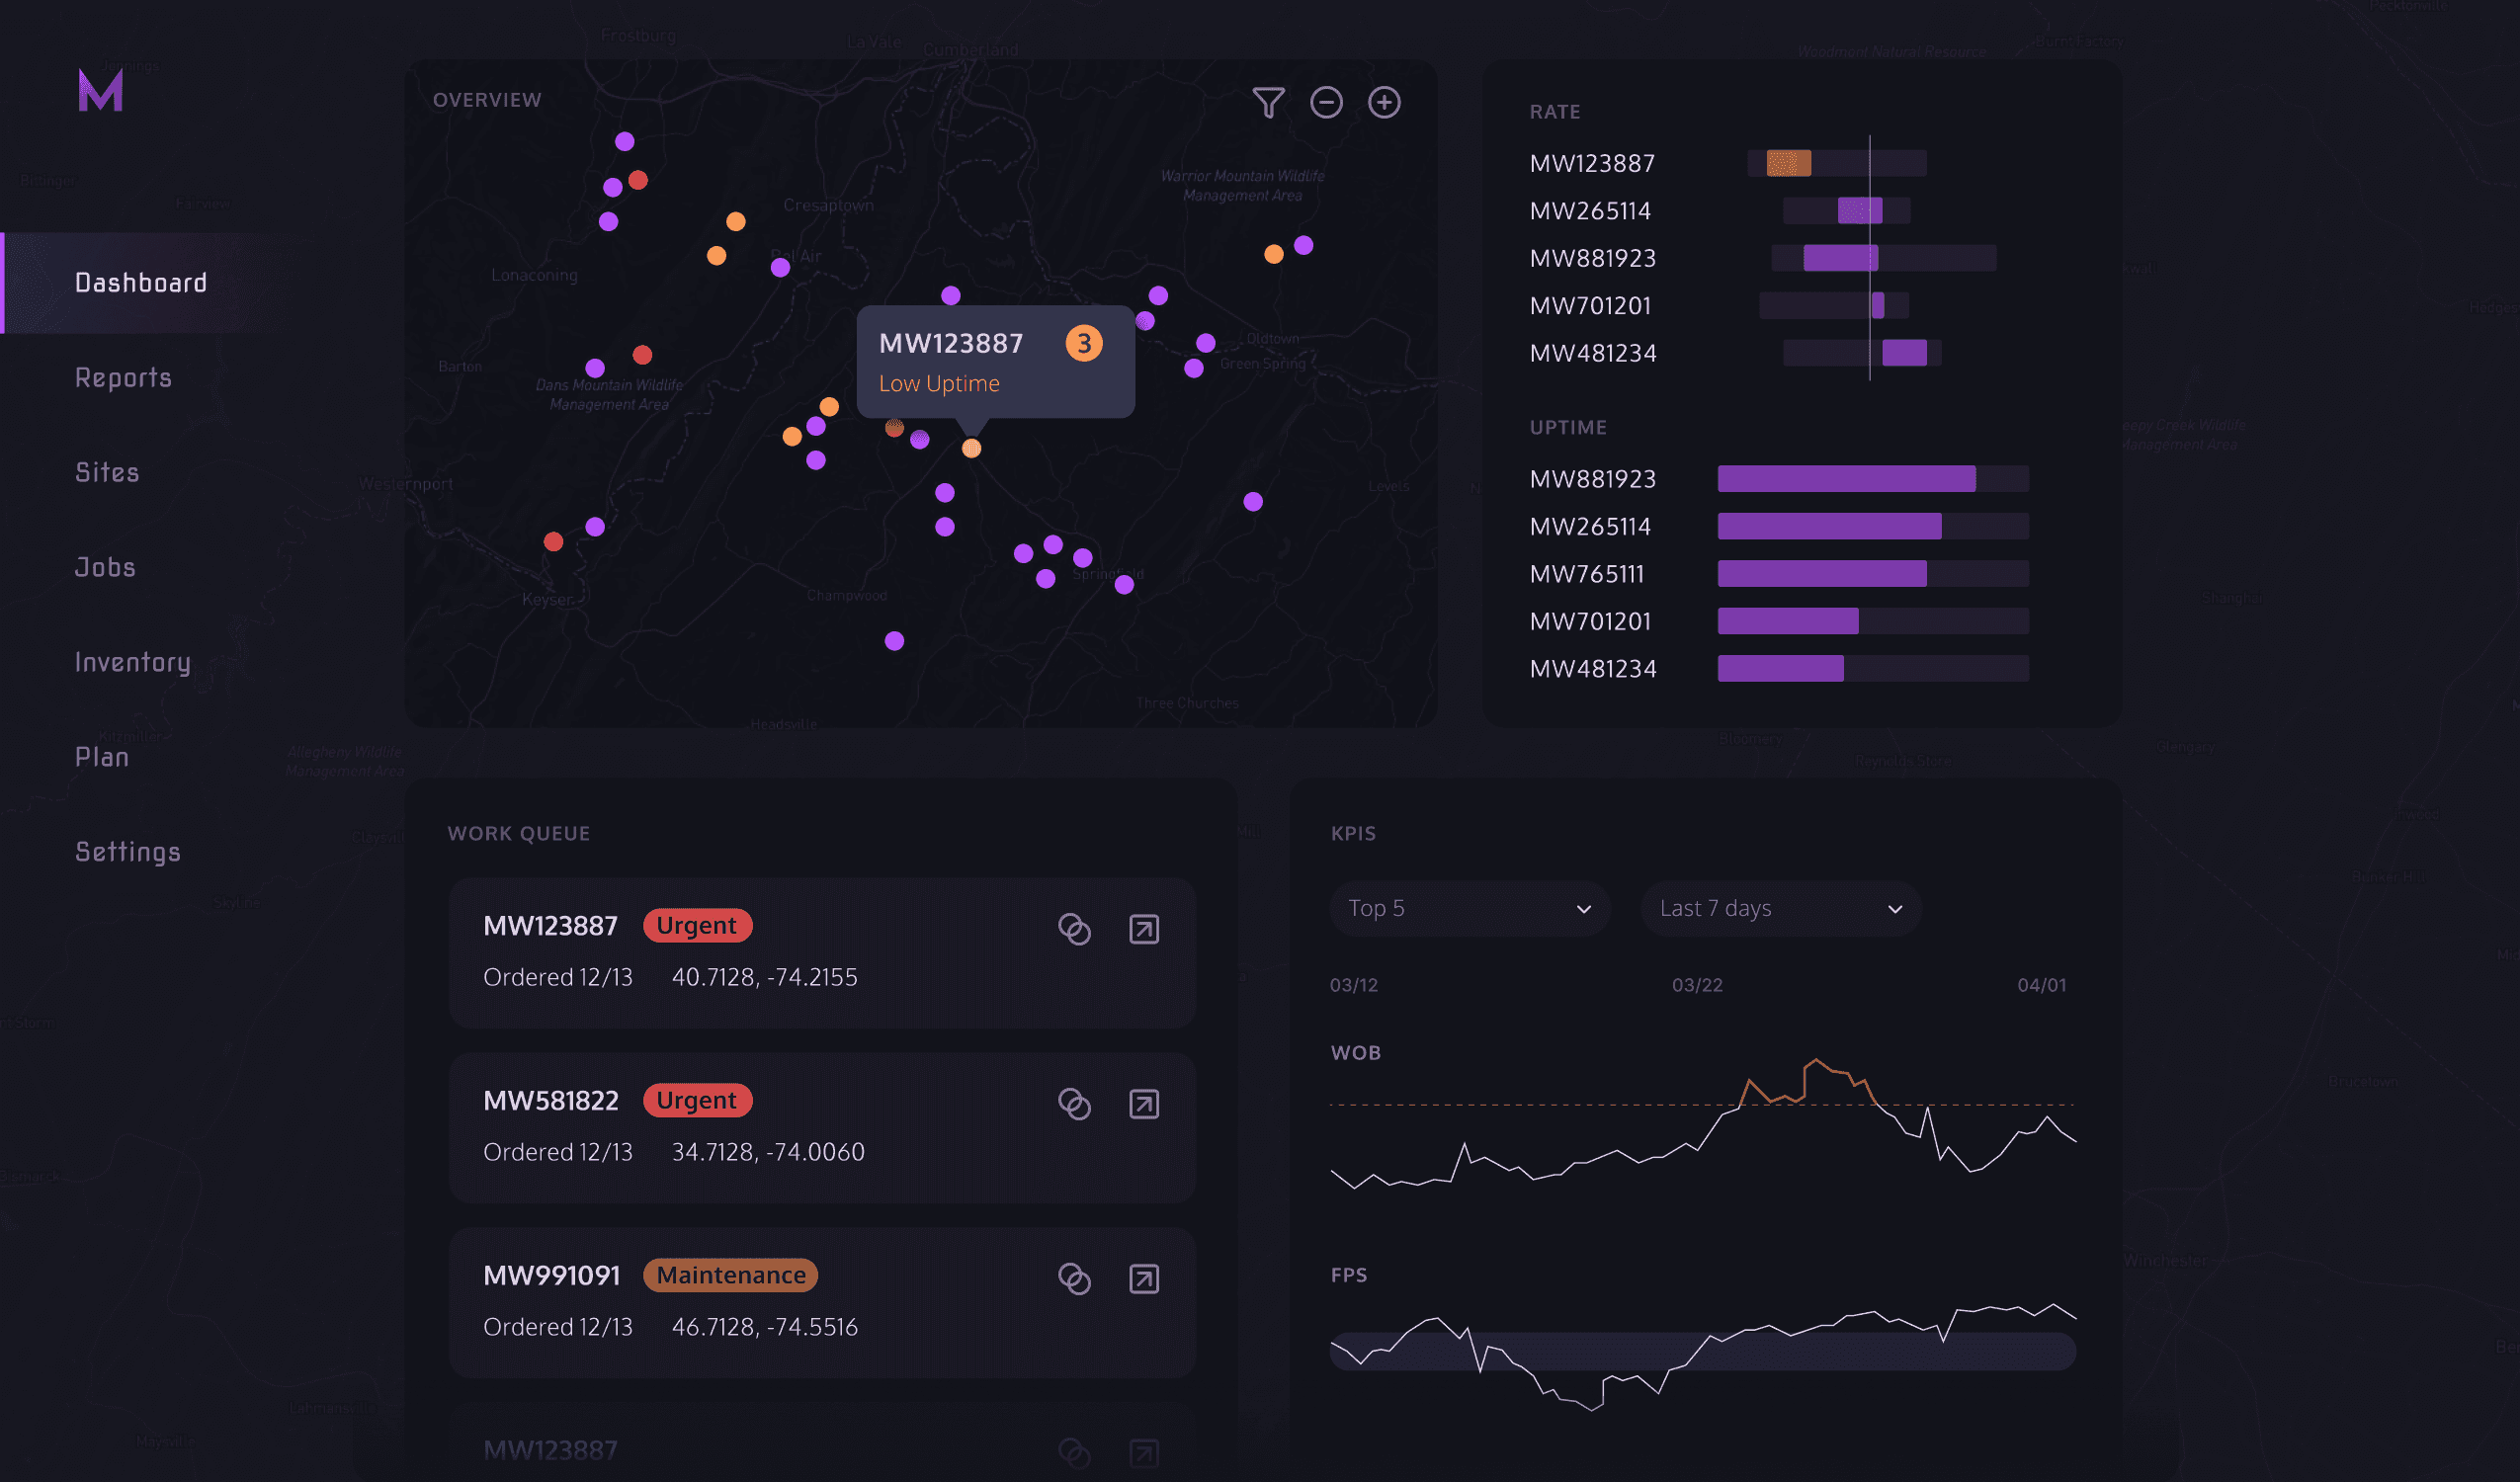Click the purple M logo
The width and height of the screenshot is (2520, 1482).
(x=100, y=91)
